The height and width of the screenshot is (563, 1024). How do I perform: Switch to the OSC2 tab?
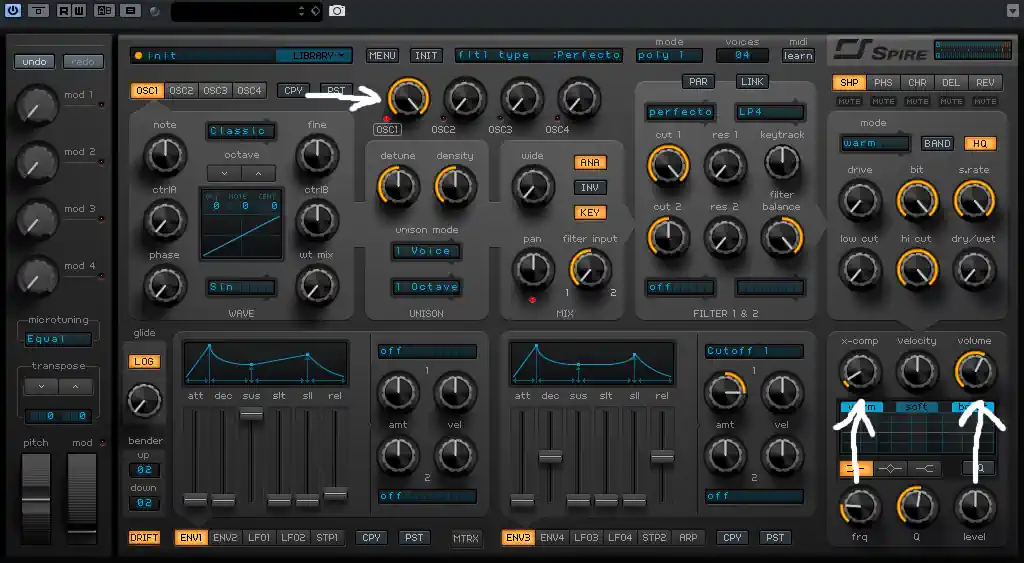click(x=181, y=90)
